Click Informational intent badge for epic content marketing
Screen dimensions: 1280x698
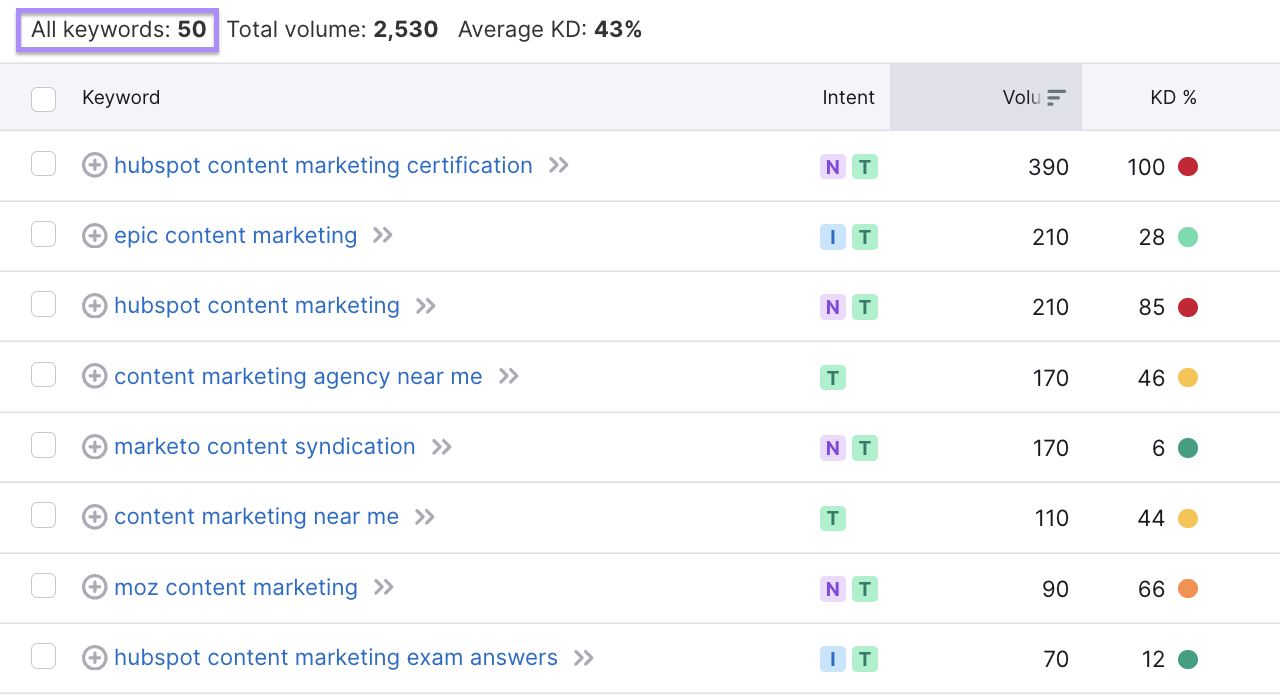point(832,237)
